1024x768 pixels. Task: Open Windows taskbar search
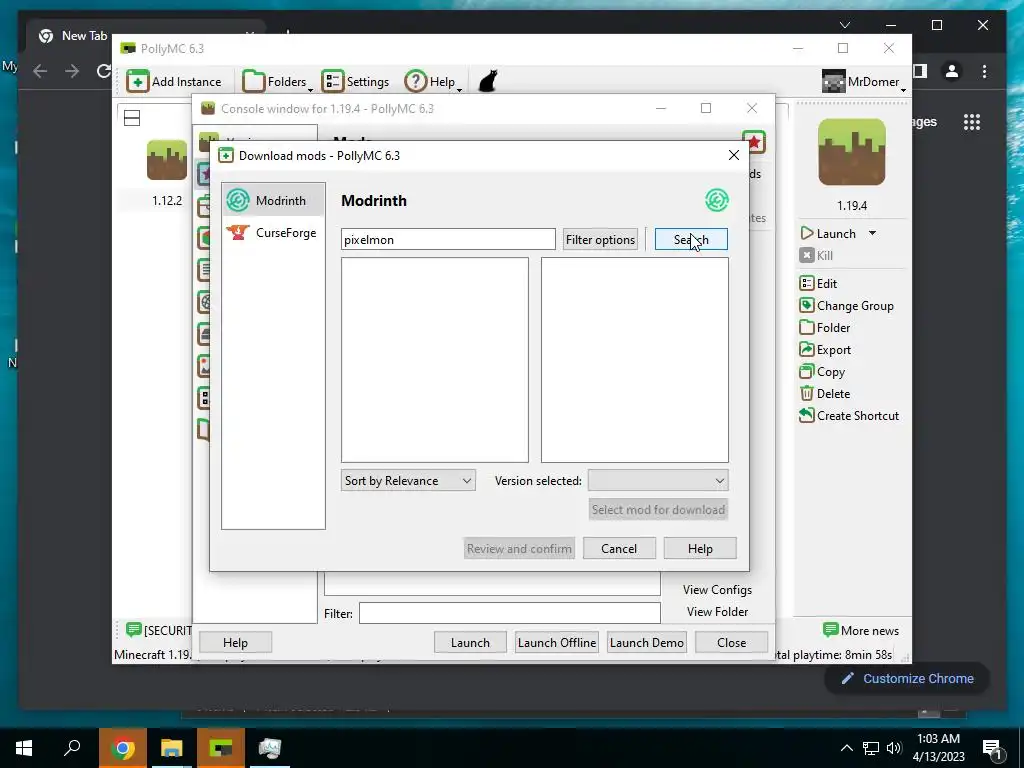pyautogui.click(x=72, y=748)
